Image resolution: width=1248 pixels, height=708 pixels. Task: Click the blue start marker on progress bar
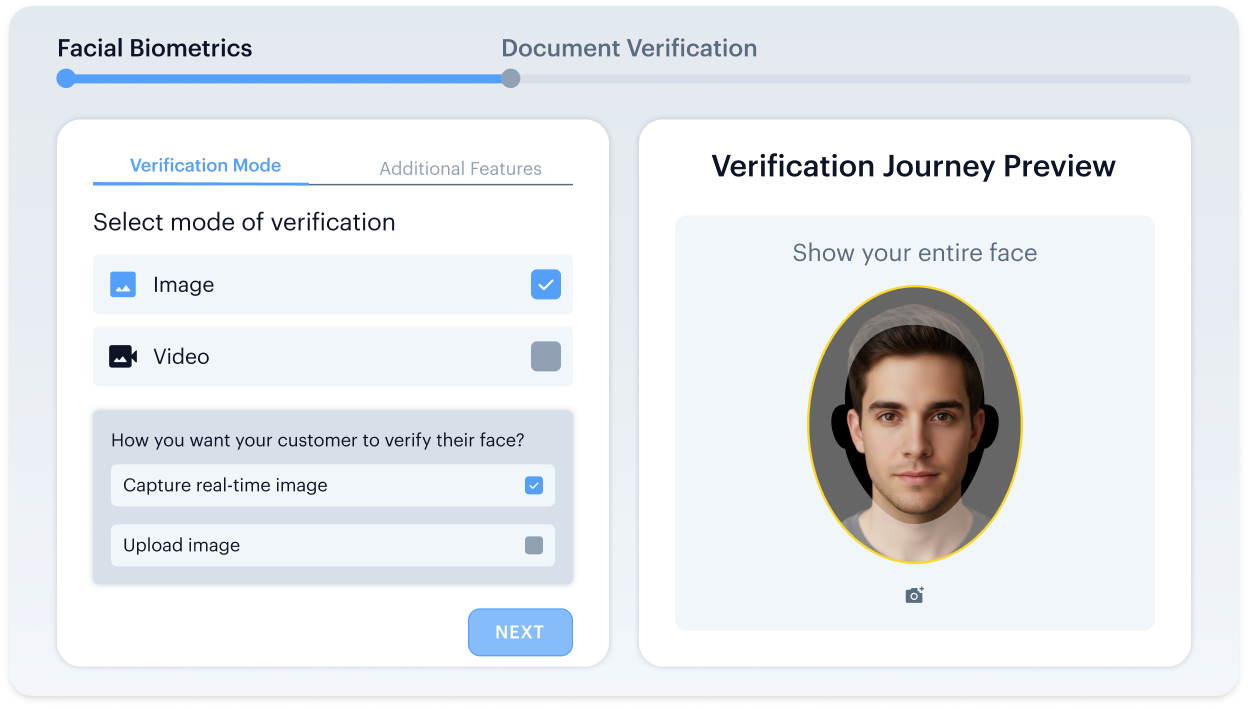coord(66,78)
